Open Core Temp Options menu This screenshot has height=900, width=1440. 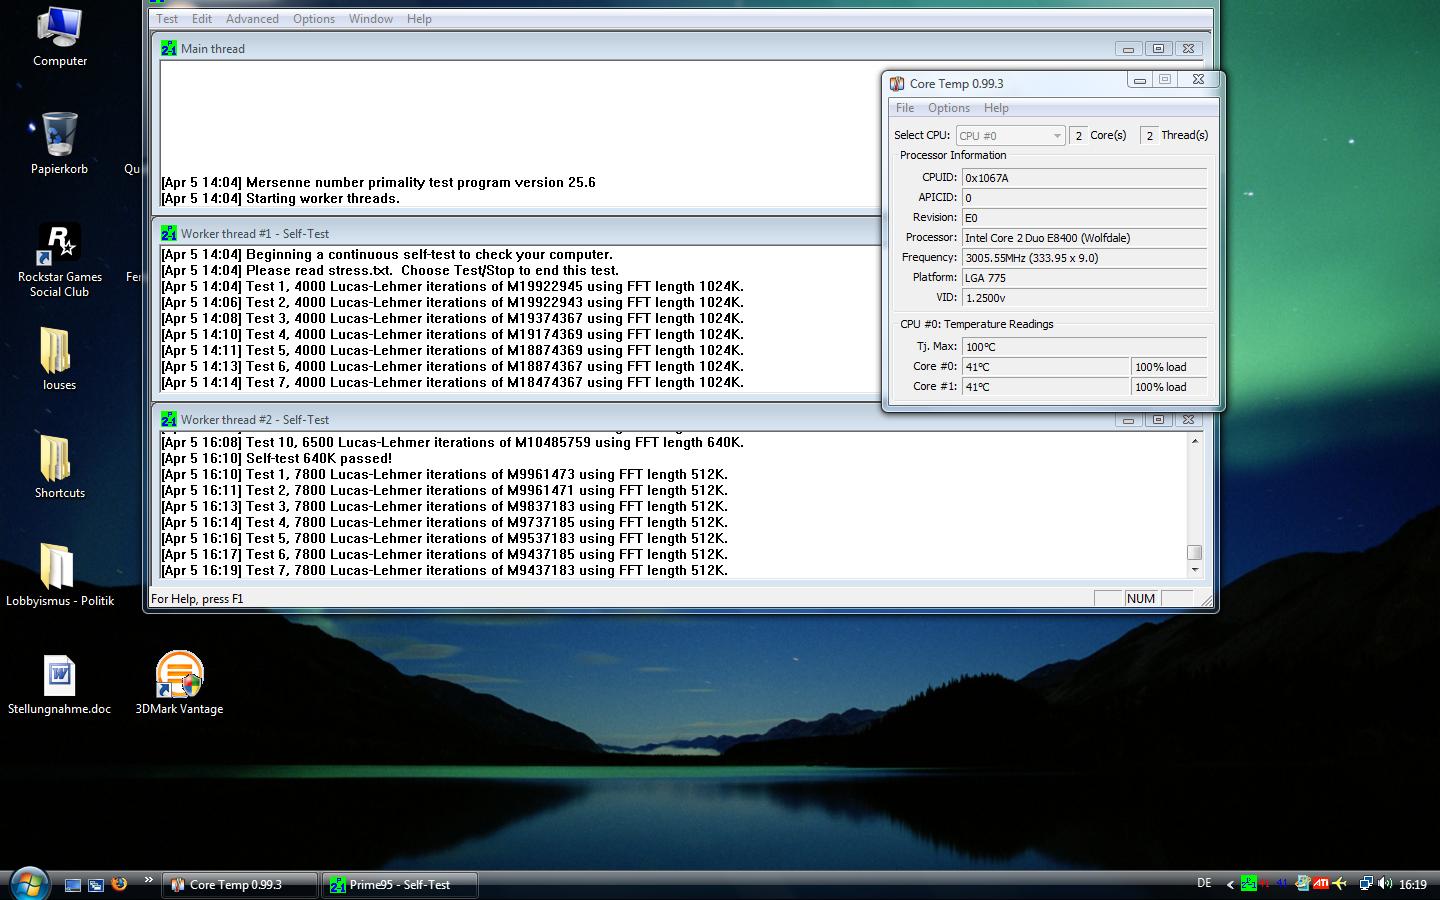949,108
